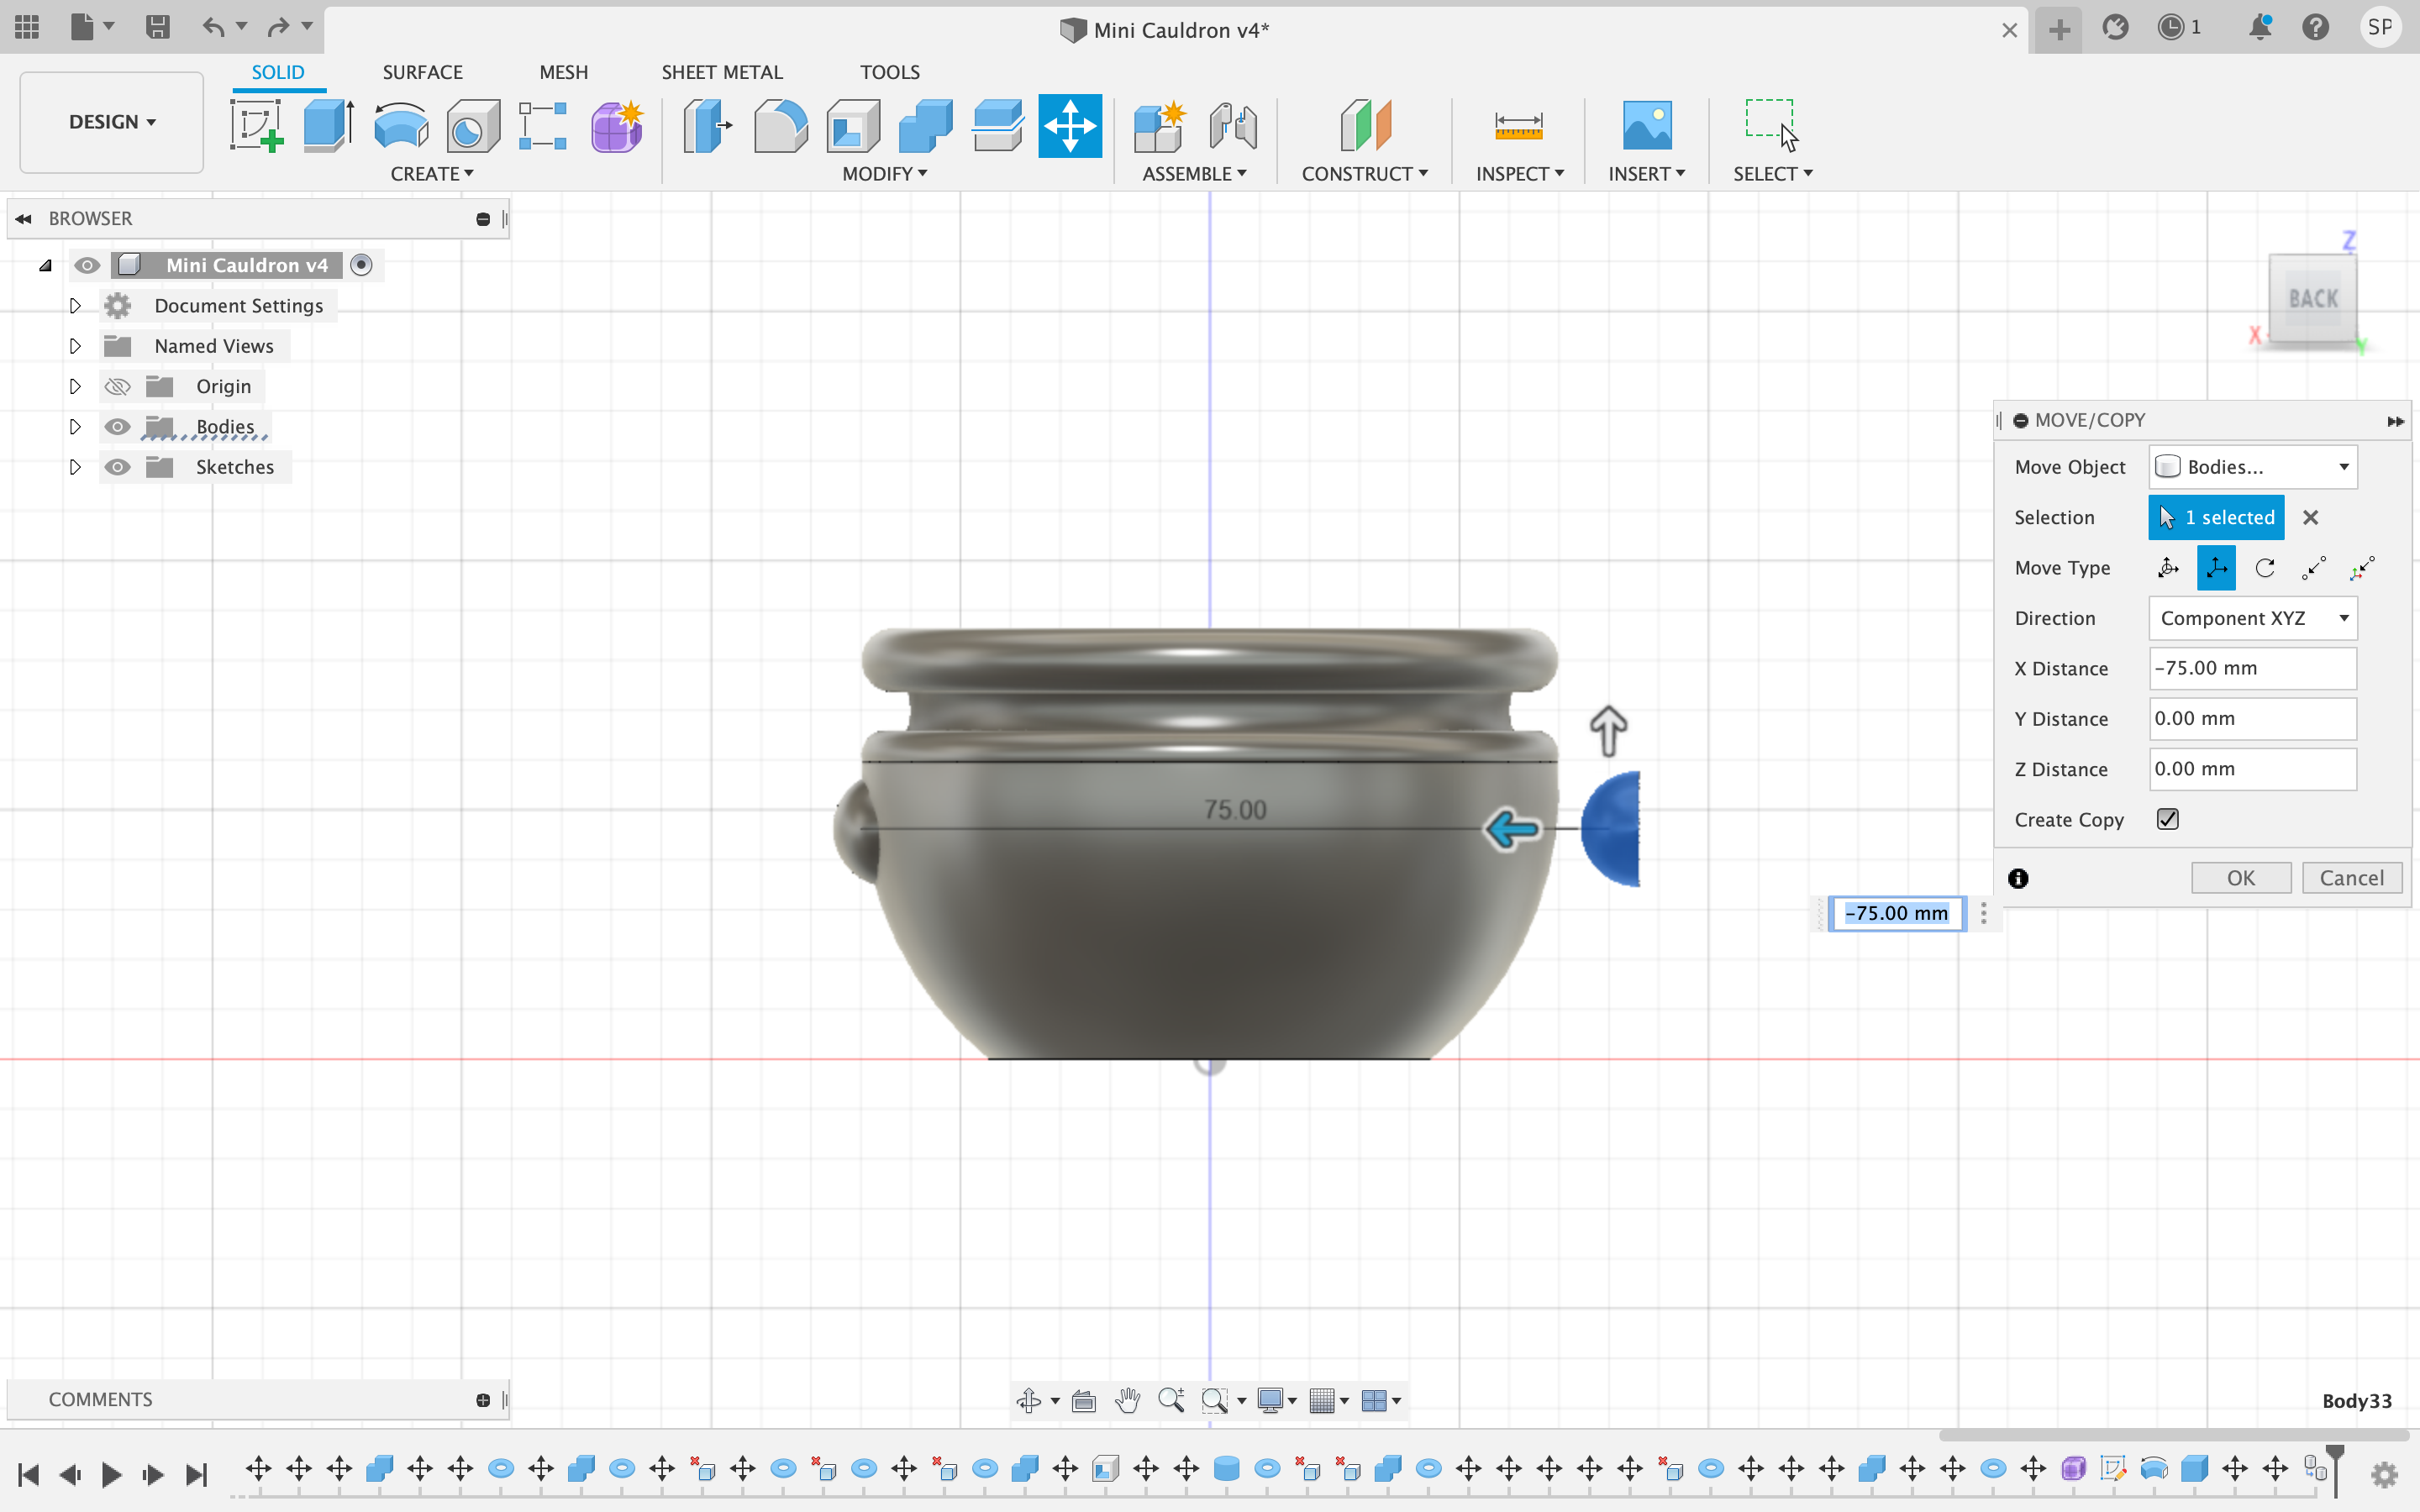2420x1512 pixels.
Task: Expand the Bodies tree item
Action: pyautogui.click(x=75, y=427)
